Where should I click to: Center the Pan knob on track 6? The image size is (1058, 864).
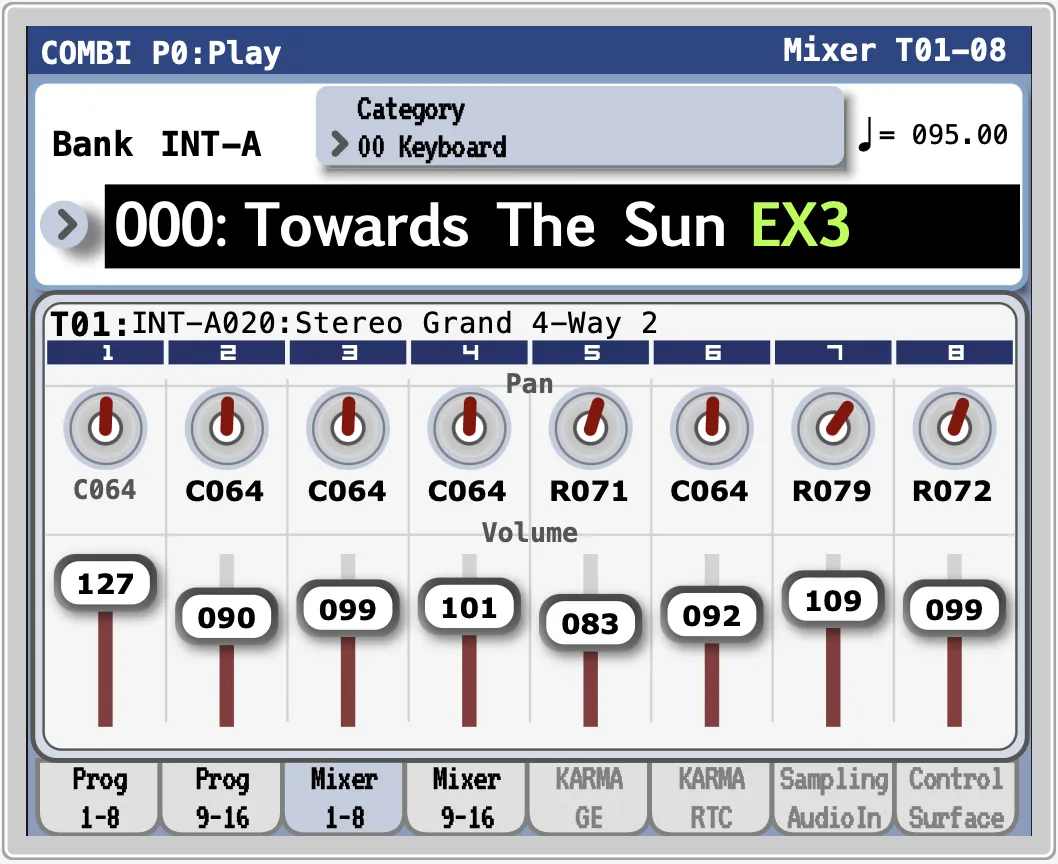(711, 427)
